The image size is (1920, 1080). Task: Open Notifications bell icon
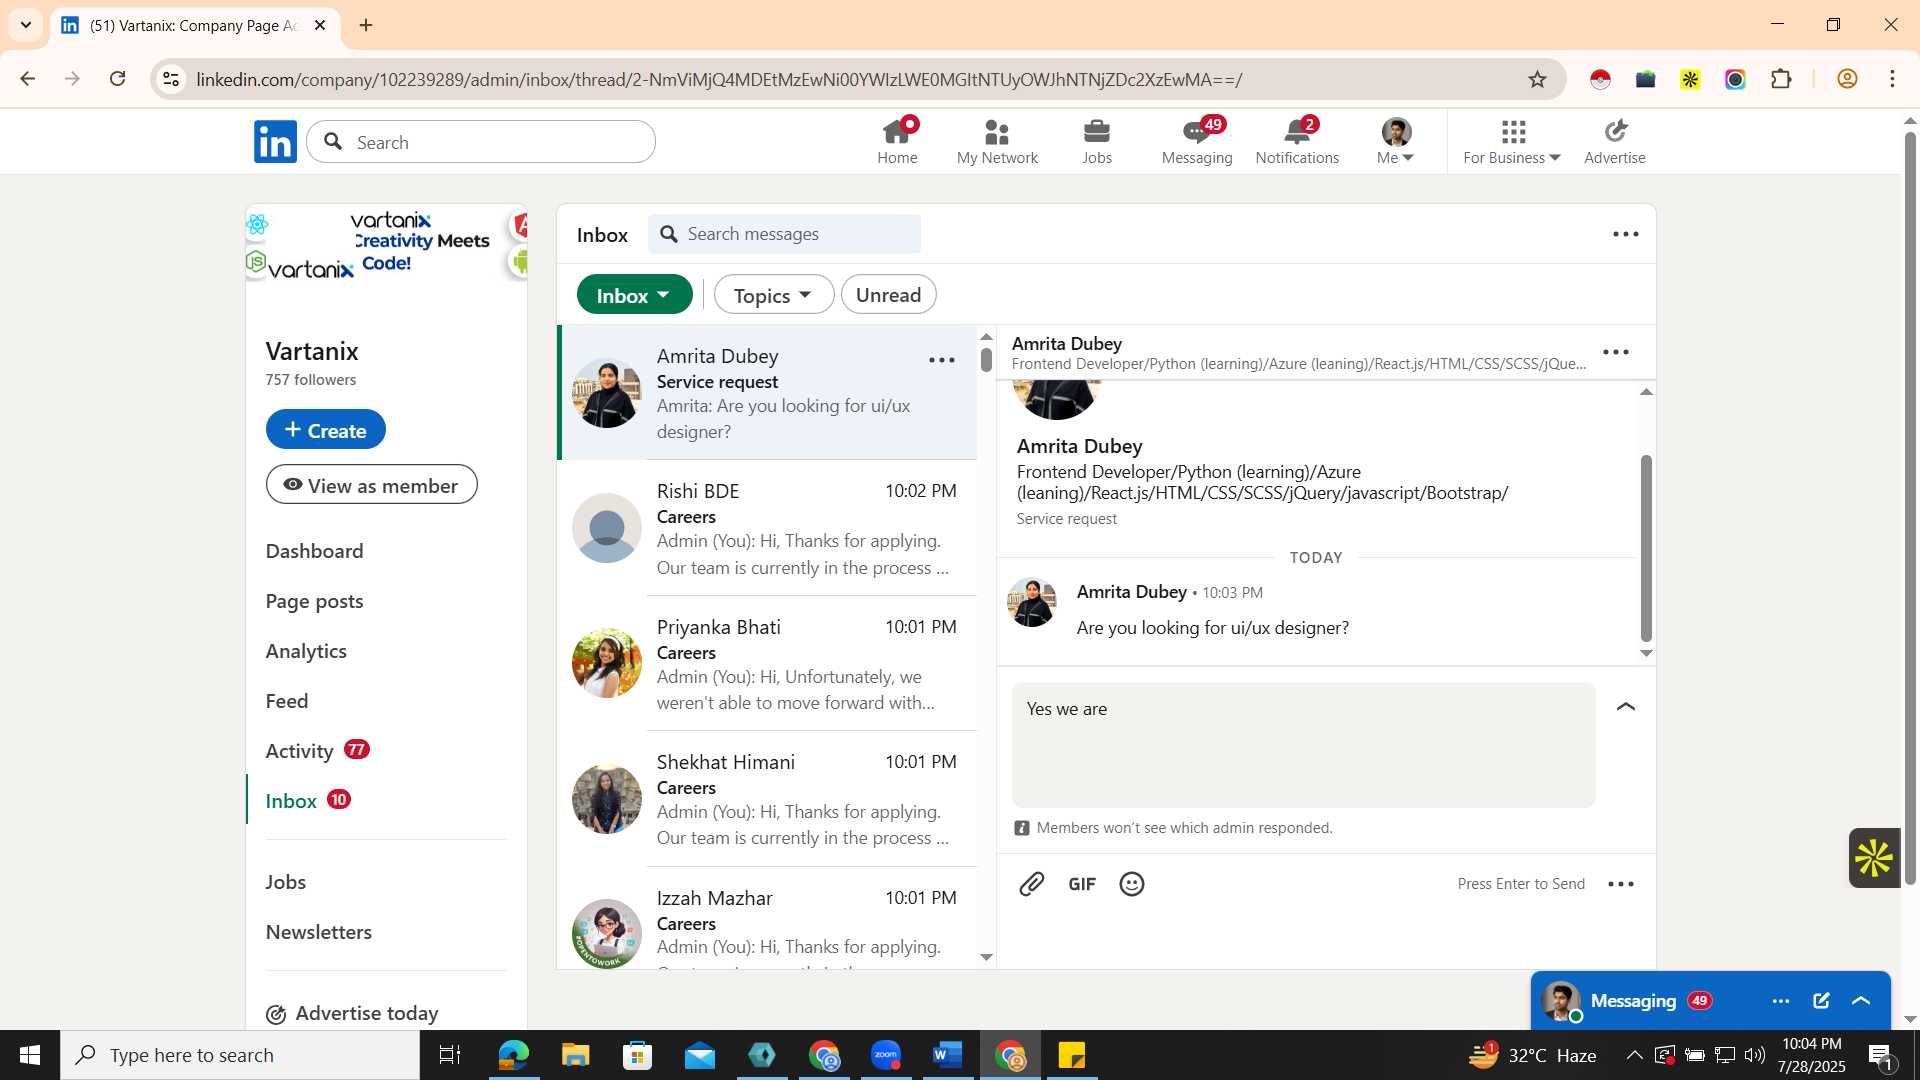click(x=1297, y=141)
